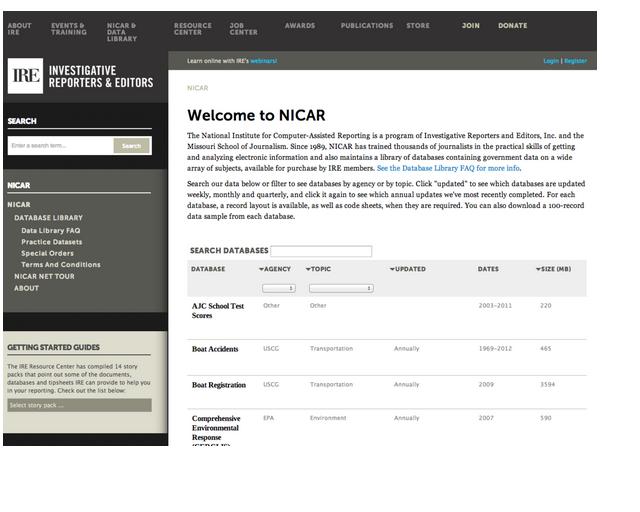Click the Getting Started Guides heading
This screenshot has width=640, height=512.
click(x=53, y=347)
